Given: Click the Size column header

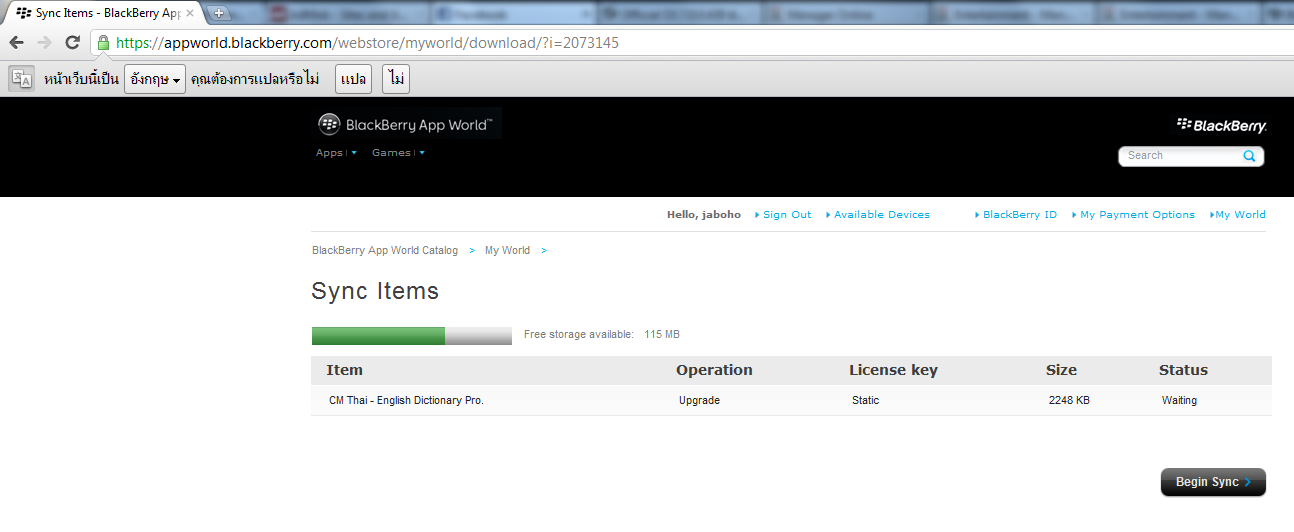Looking at the screenshot, I should pos(1061,370).
